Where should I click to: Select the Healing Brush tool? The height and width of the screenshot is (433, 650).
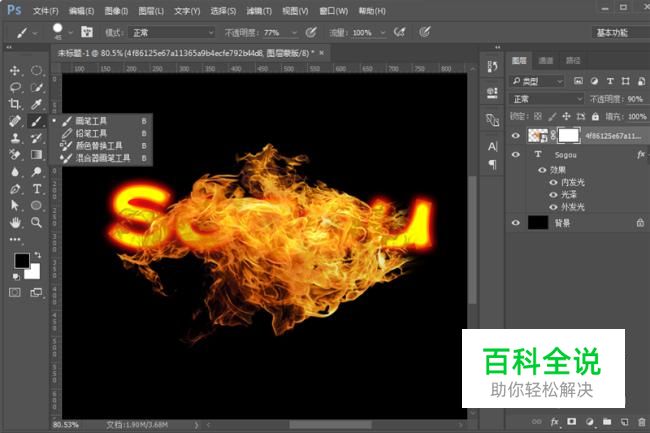click(15, 121)
